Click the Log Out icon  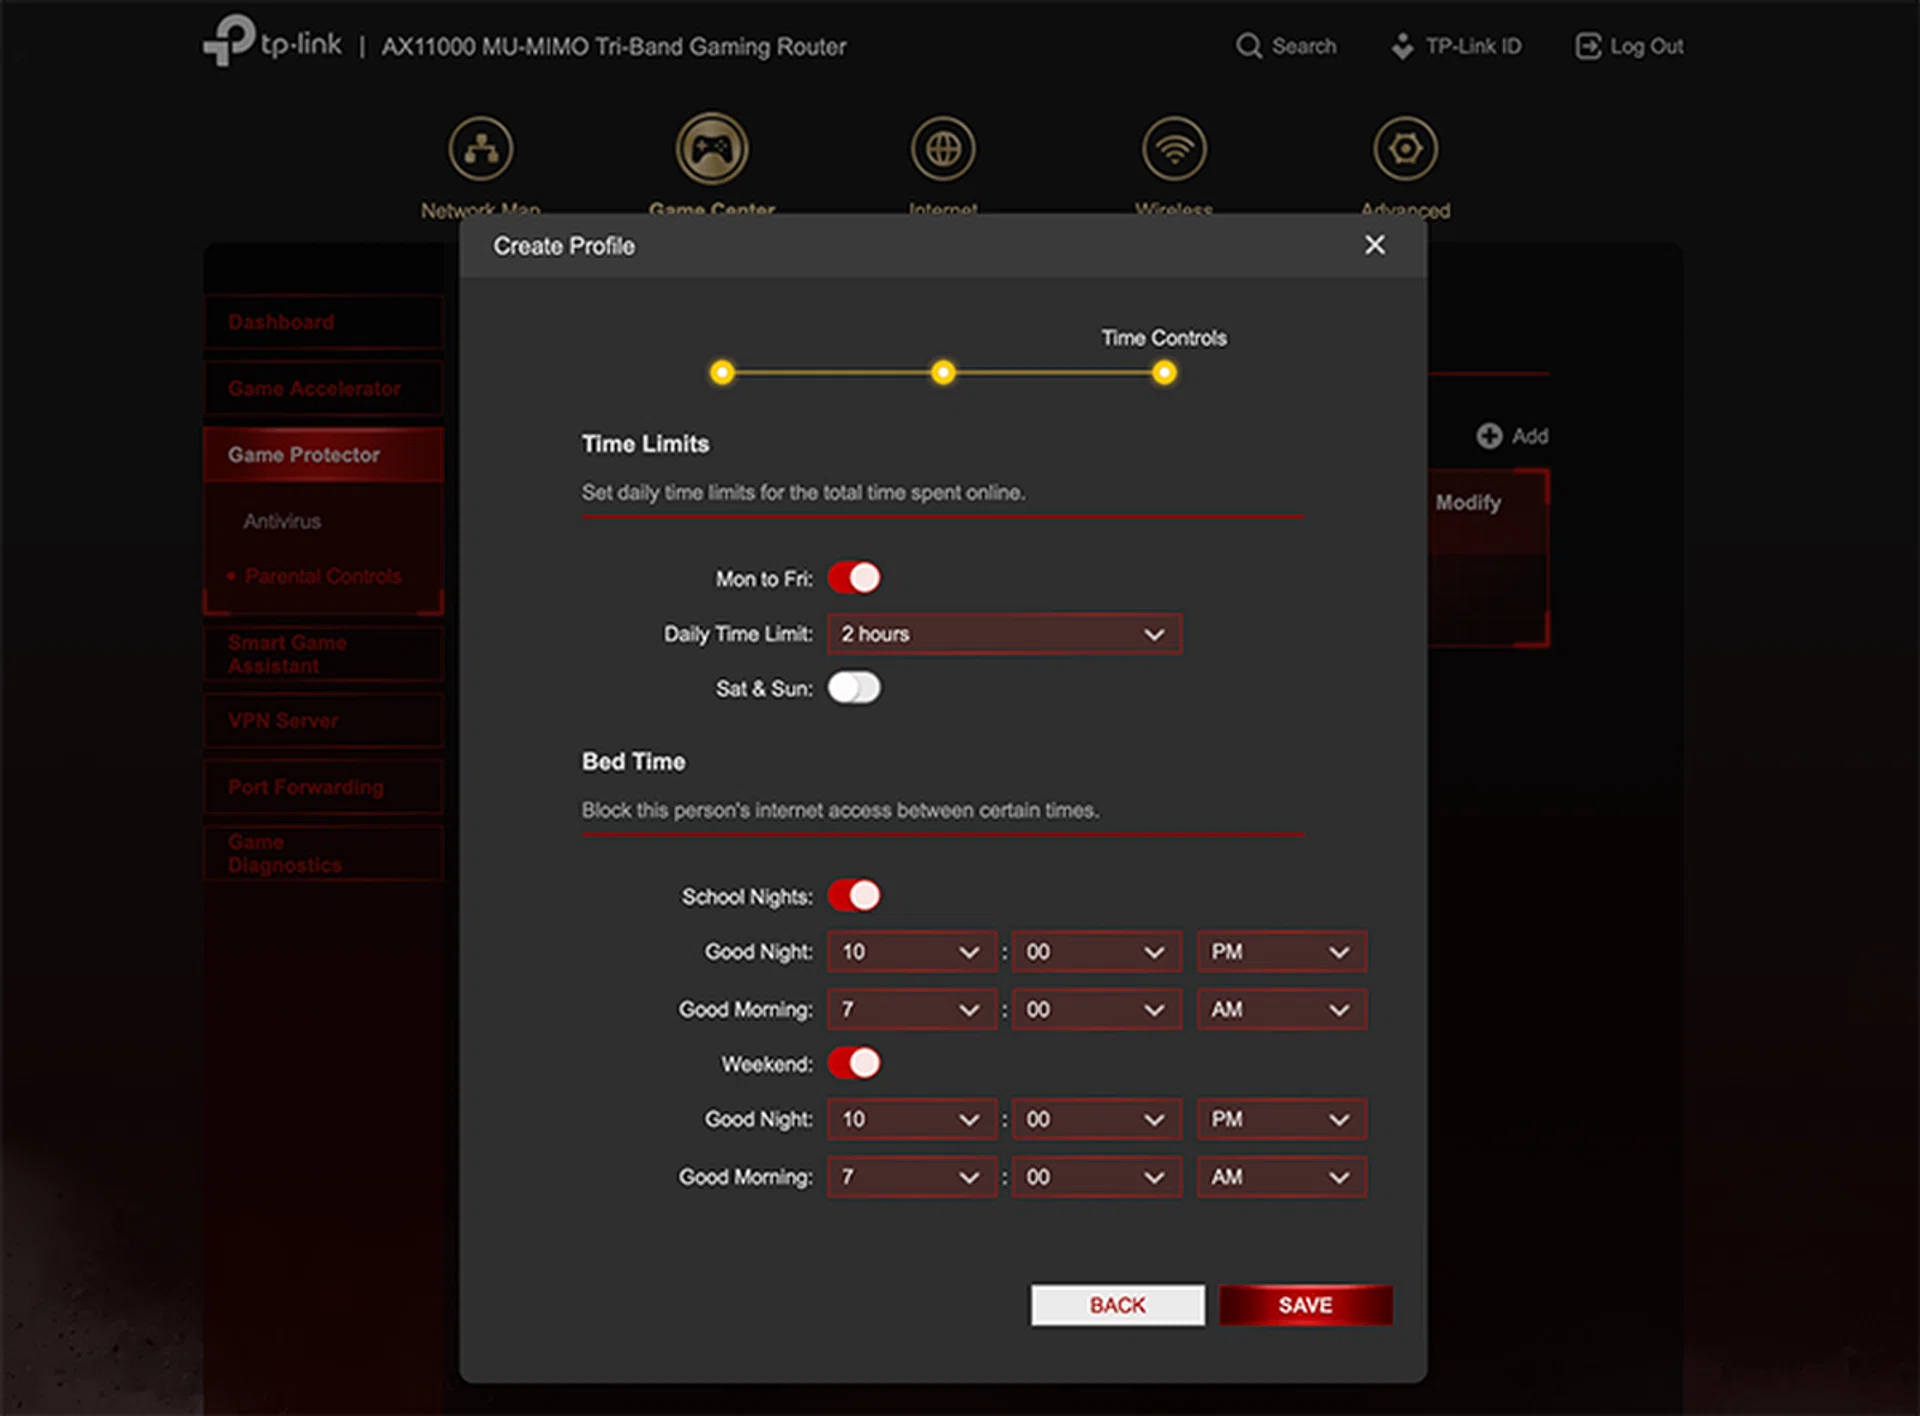click(1587, 46)
